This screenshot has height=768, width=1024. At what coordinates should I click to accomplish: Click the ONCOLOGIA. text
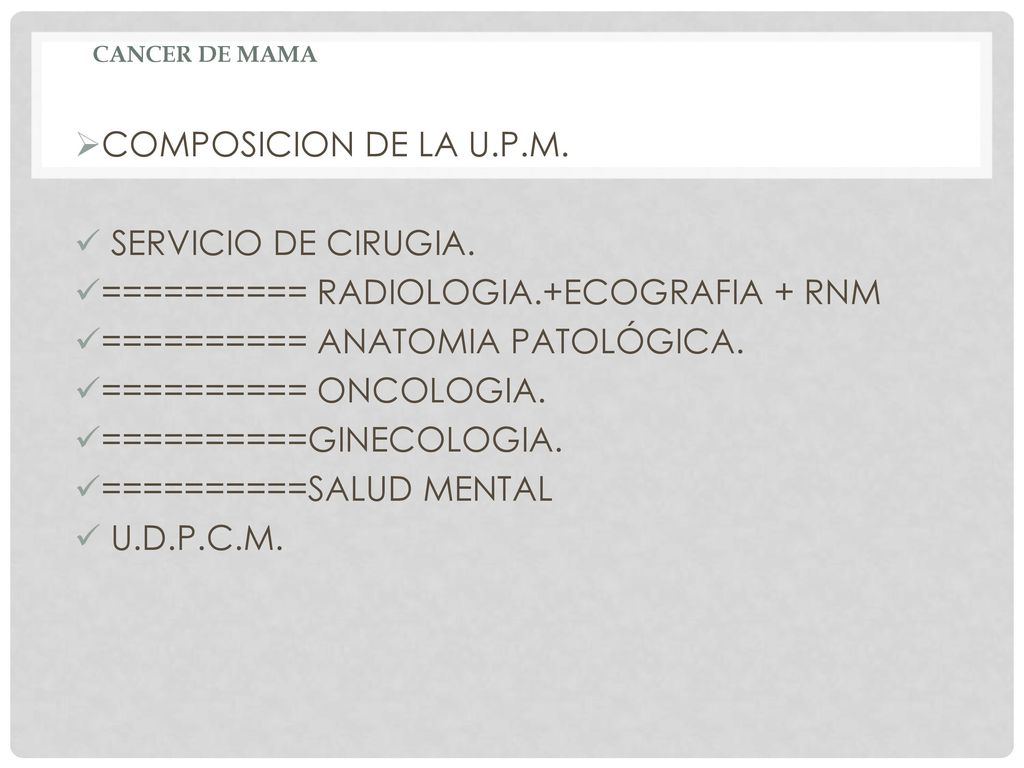click(432, 391)
